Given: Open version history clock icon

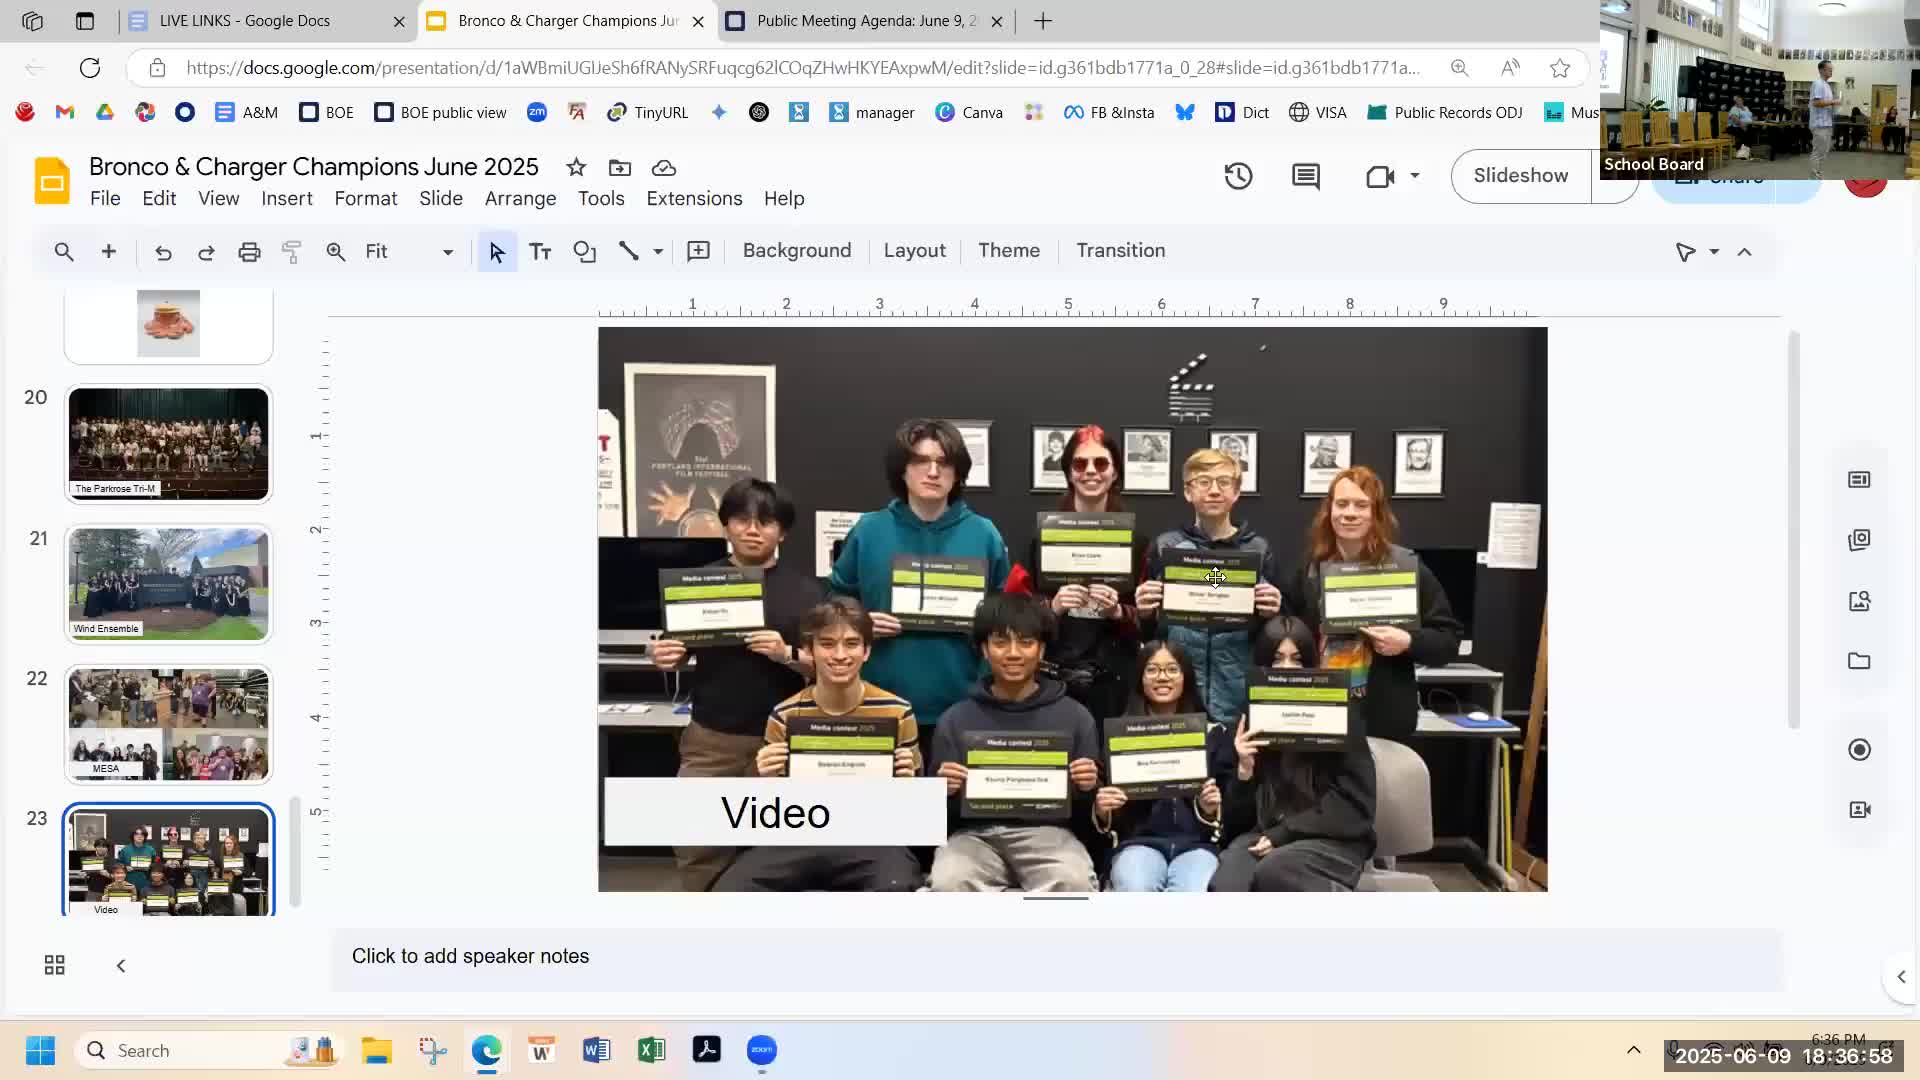Looking at the screenshot, I should (1238, 176).
